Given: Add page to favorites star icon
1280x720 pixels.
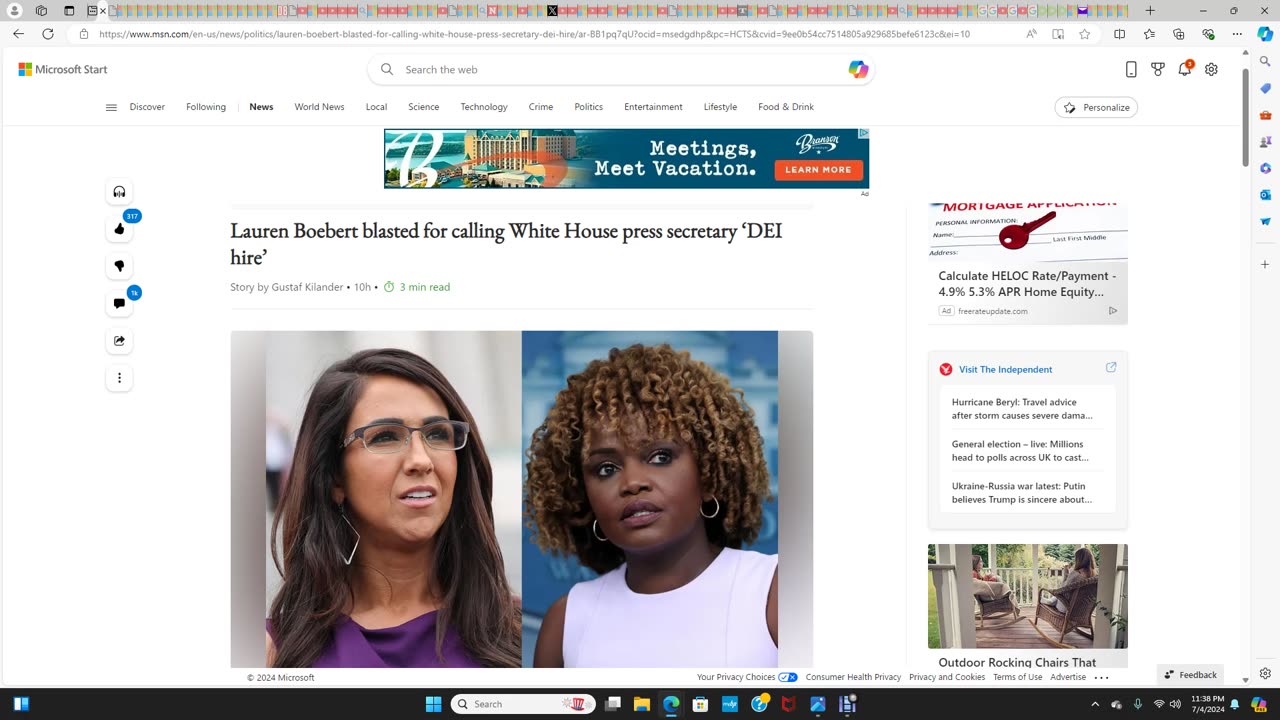Looking at the screenshot, I should [x=1085, y=34].
